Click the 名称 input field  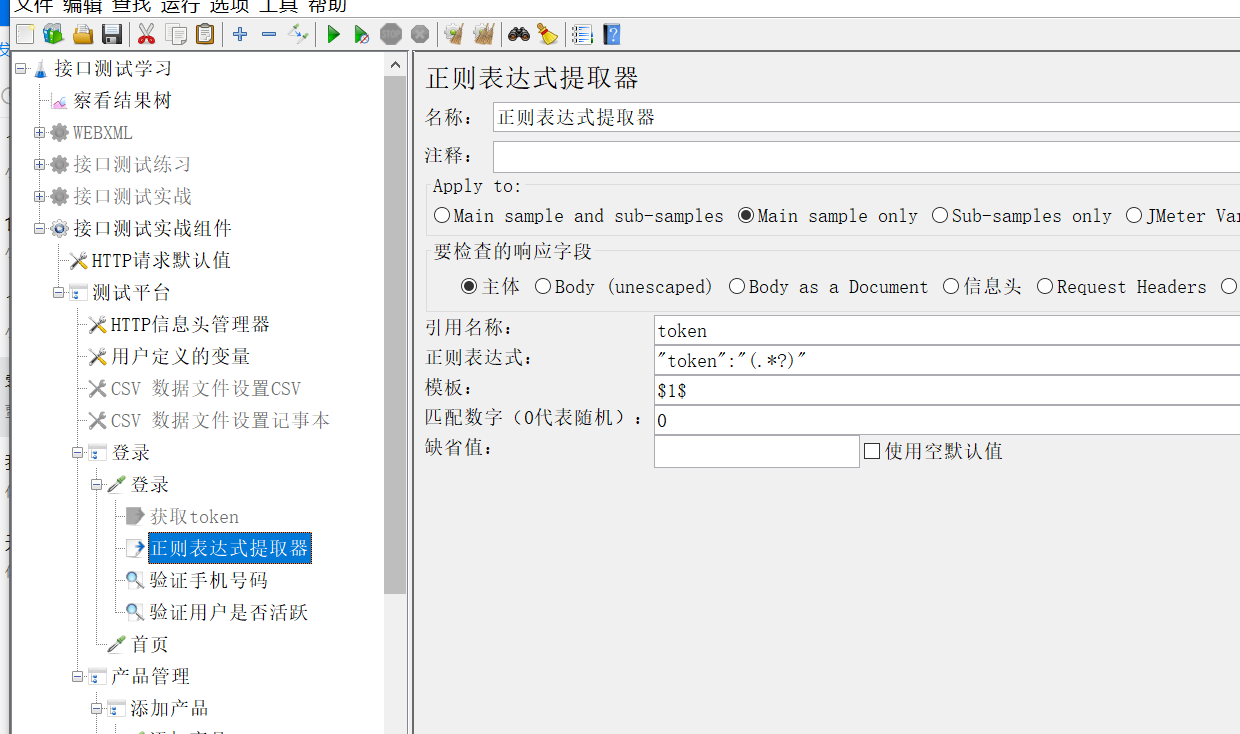point(866,117)
